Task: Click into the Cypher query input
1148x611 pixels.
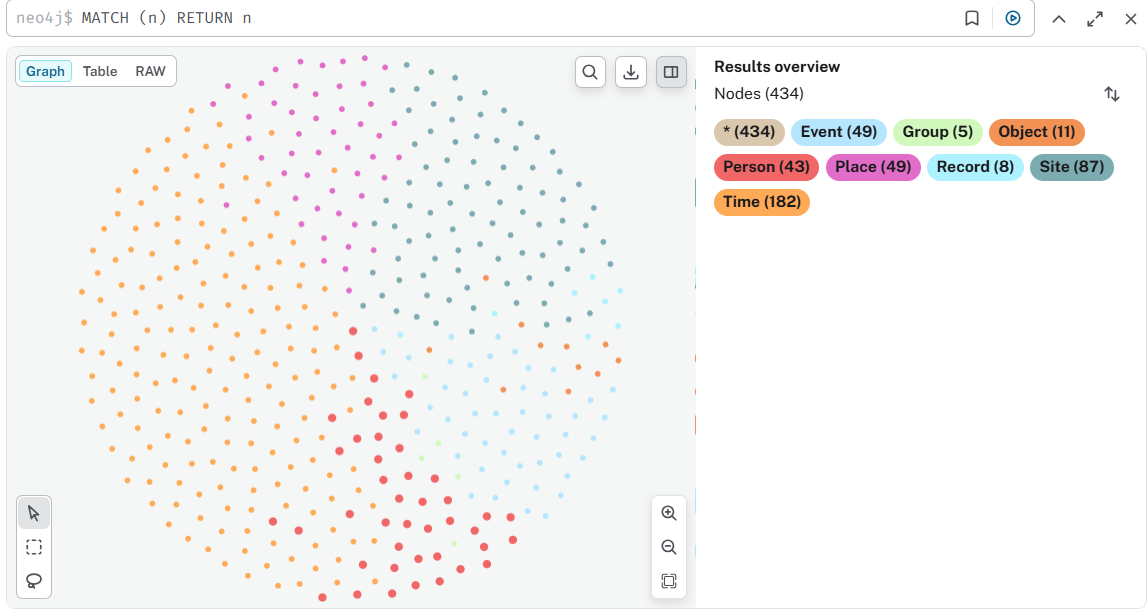Action: point(500,18)
